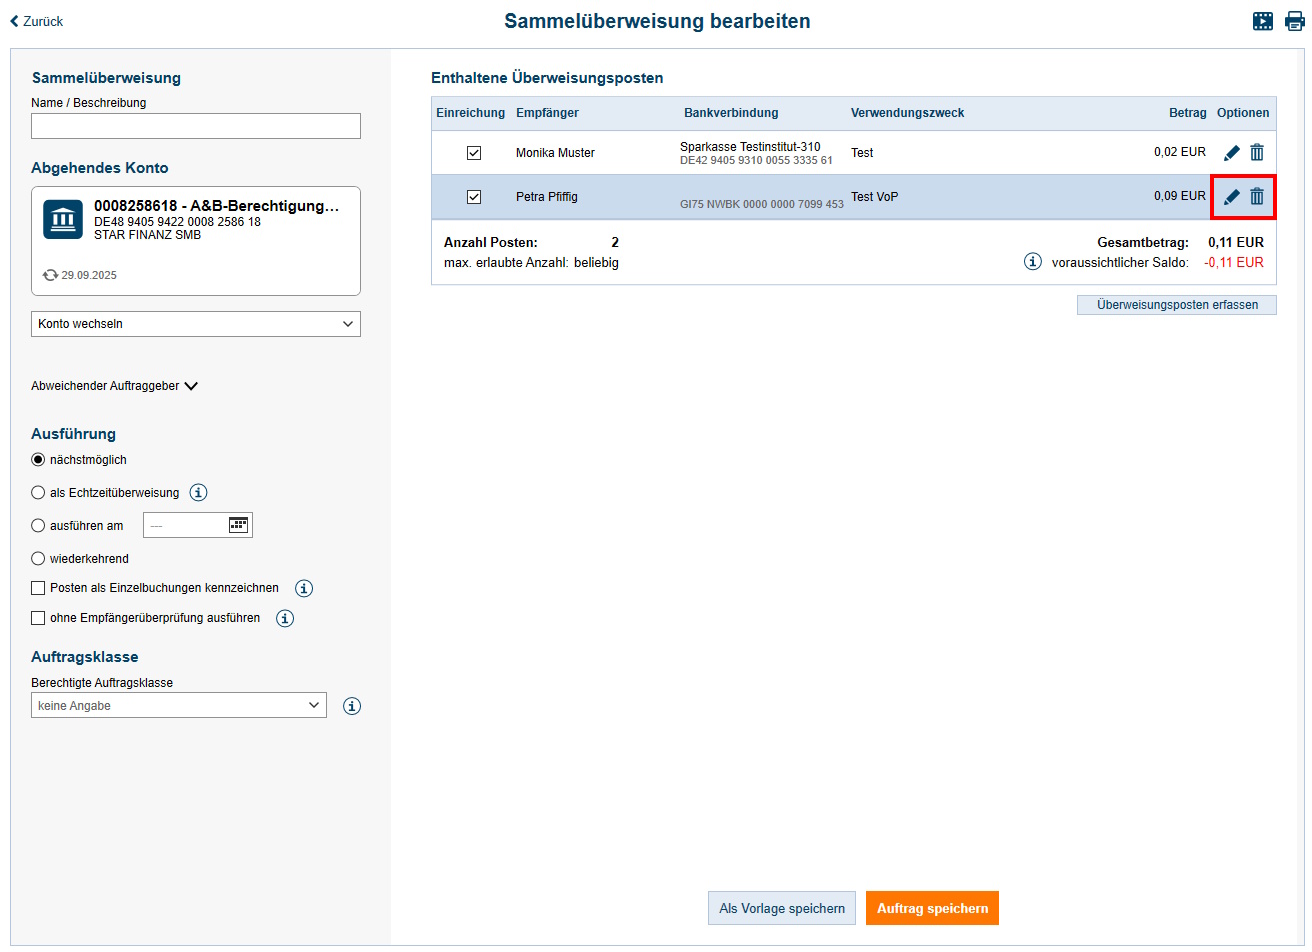
Task: Expand the 'Abweichender Auftraggeber' section
Action: [x=115, y=385]
